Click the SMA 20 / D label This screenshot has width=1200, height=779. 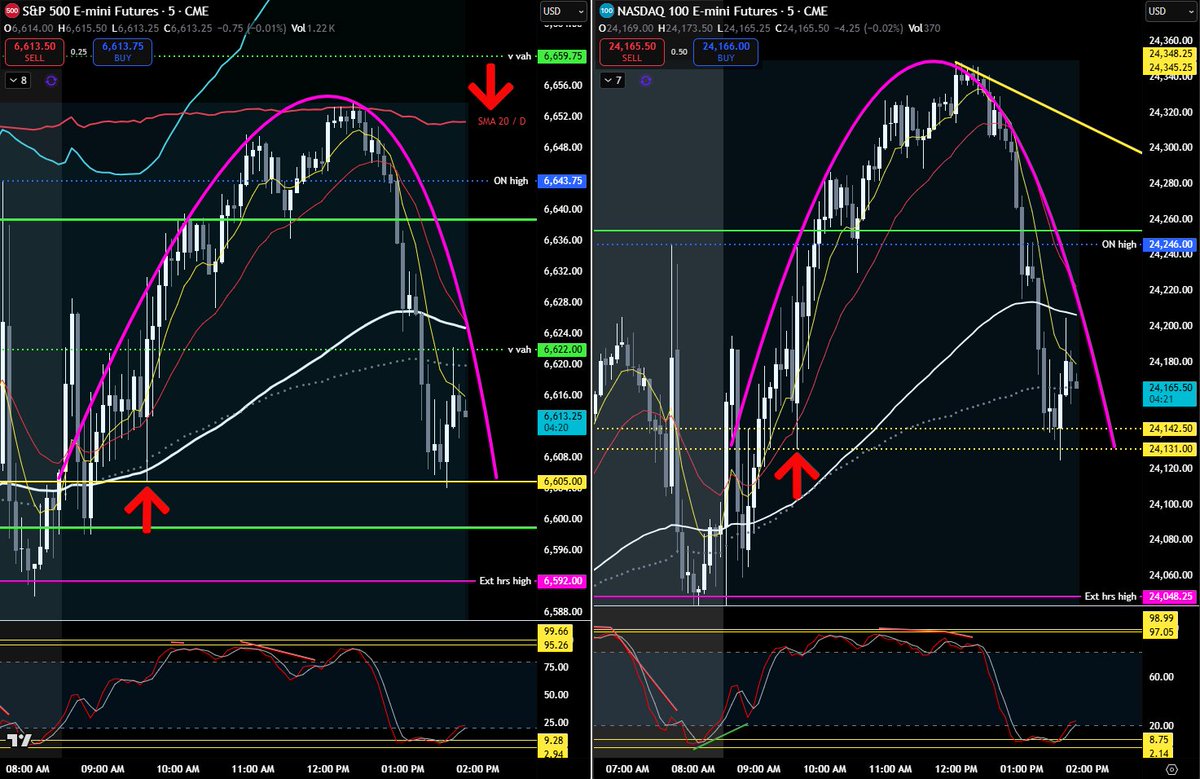tap(502, 120)
